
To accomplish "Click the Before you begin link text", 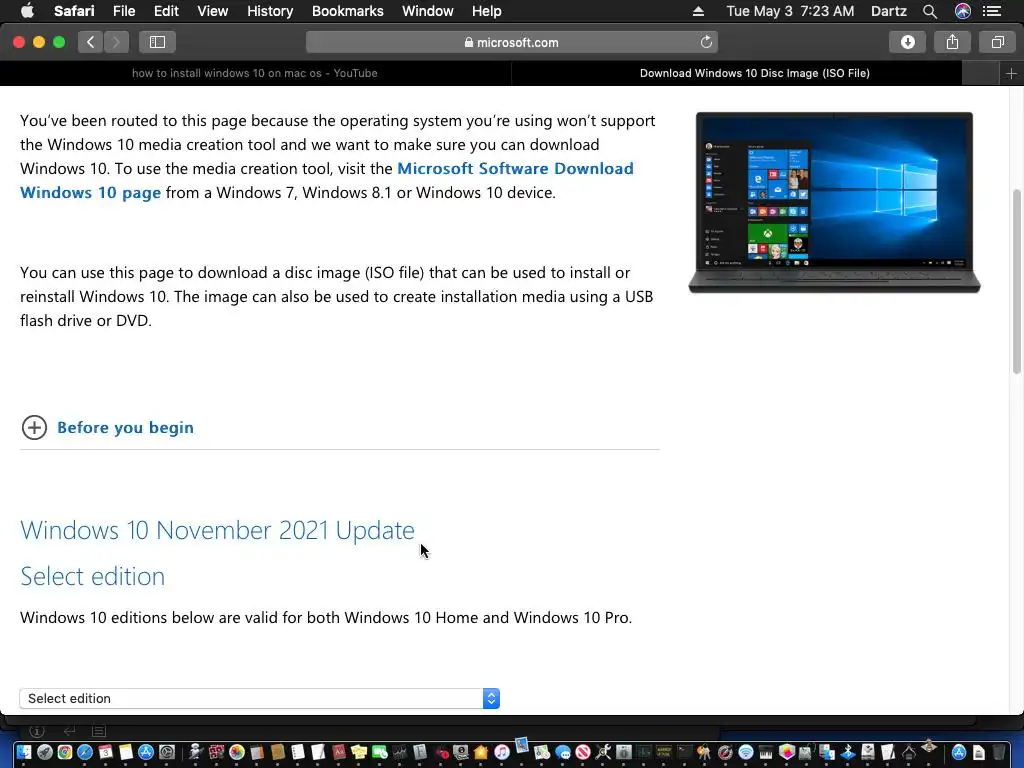I will (125, 427).
